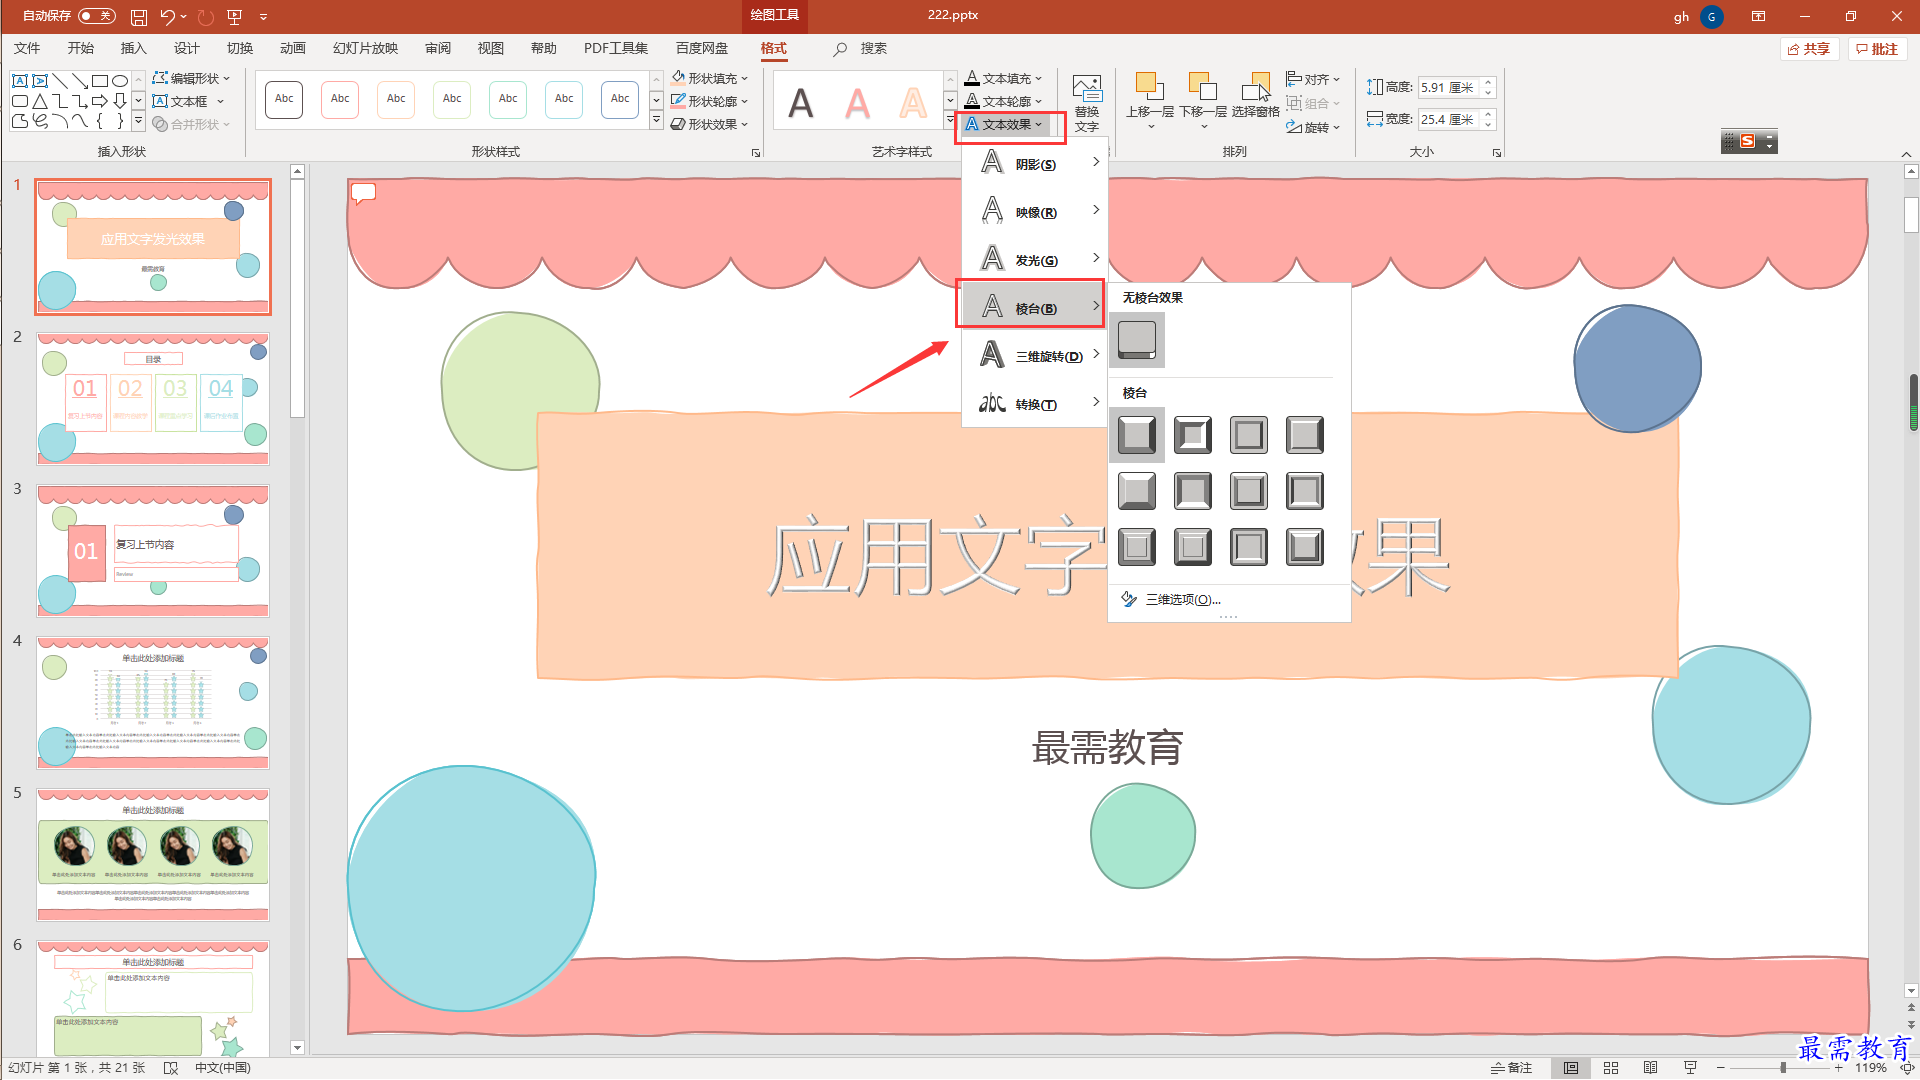The image size is (1920, 1080).
Task: Click the 批注 comments button
Action: coord(1877,49)
